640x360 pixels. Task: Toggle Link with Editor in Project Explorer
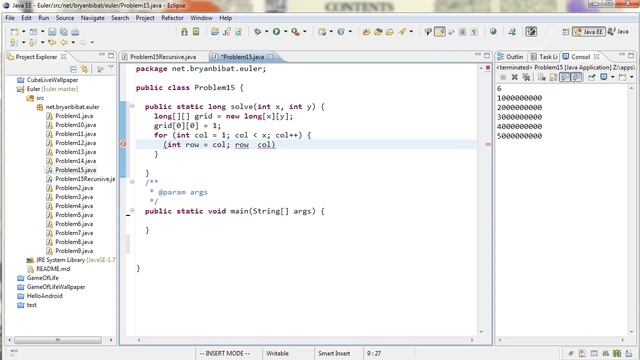[x=84, y=69]
